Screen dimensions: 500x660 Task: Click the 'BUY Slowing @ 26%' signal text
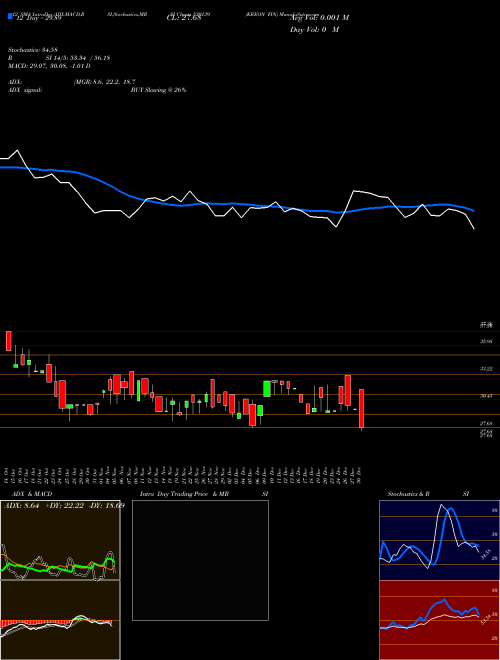[x=158, y=90]
